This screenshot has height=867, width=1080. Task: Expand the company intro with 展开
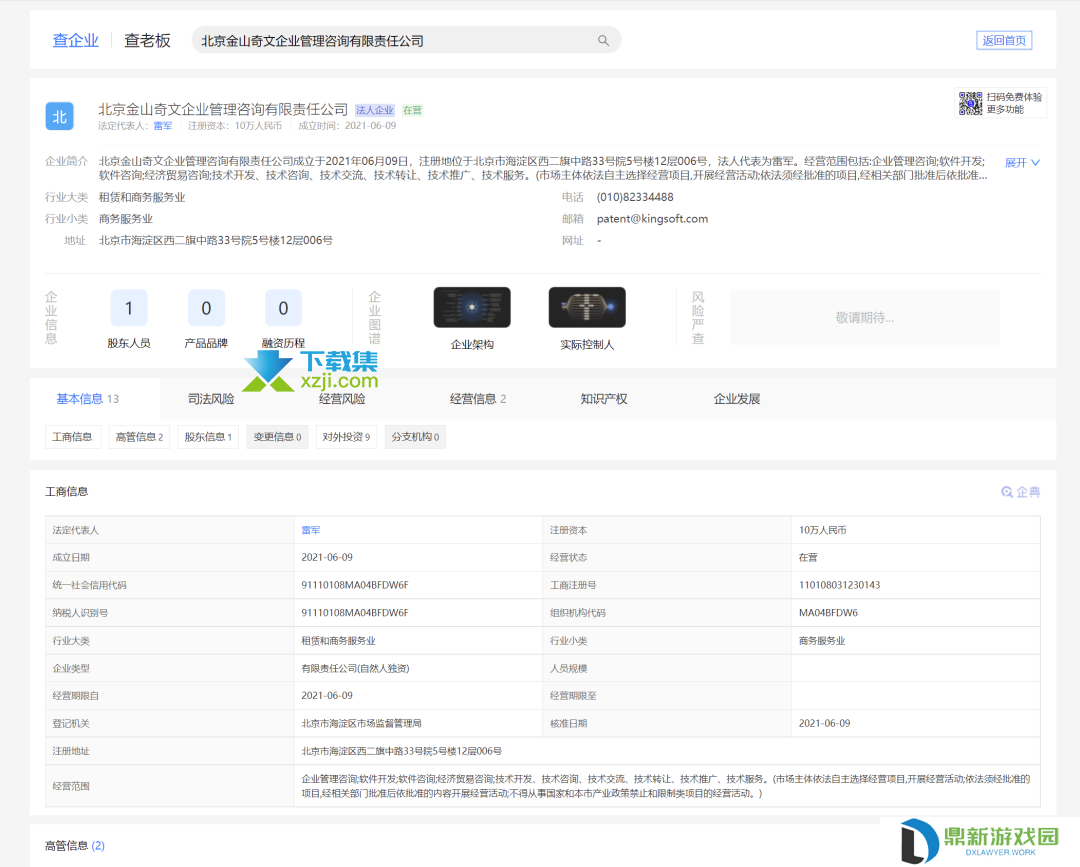click(1022, 163)
